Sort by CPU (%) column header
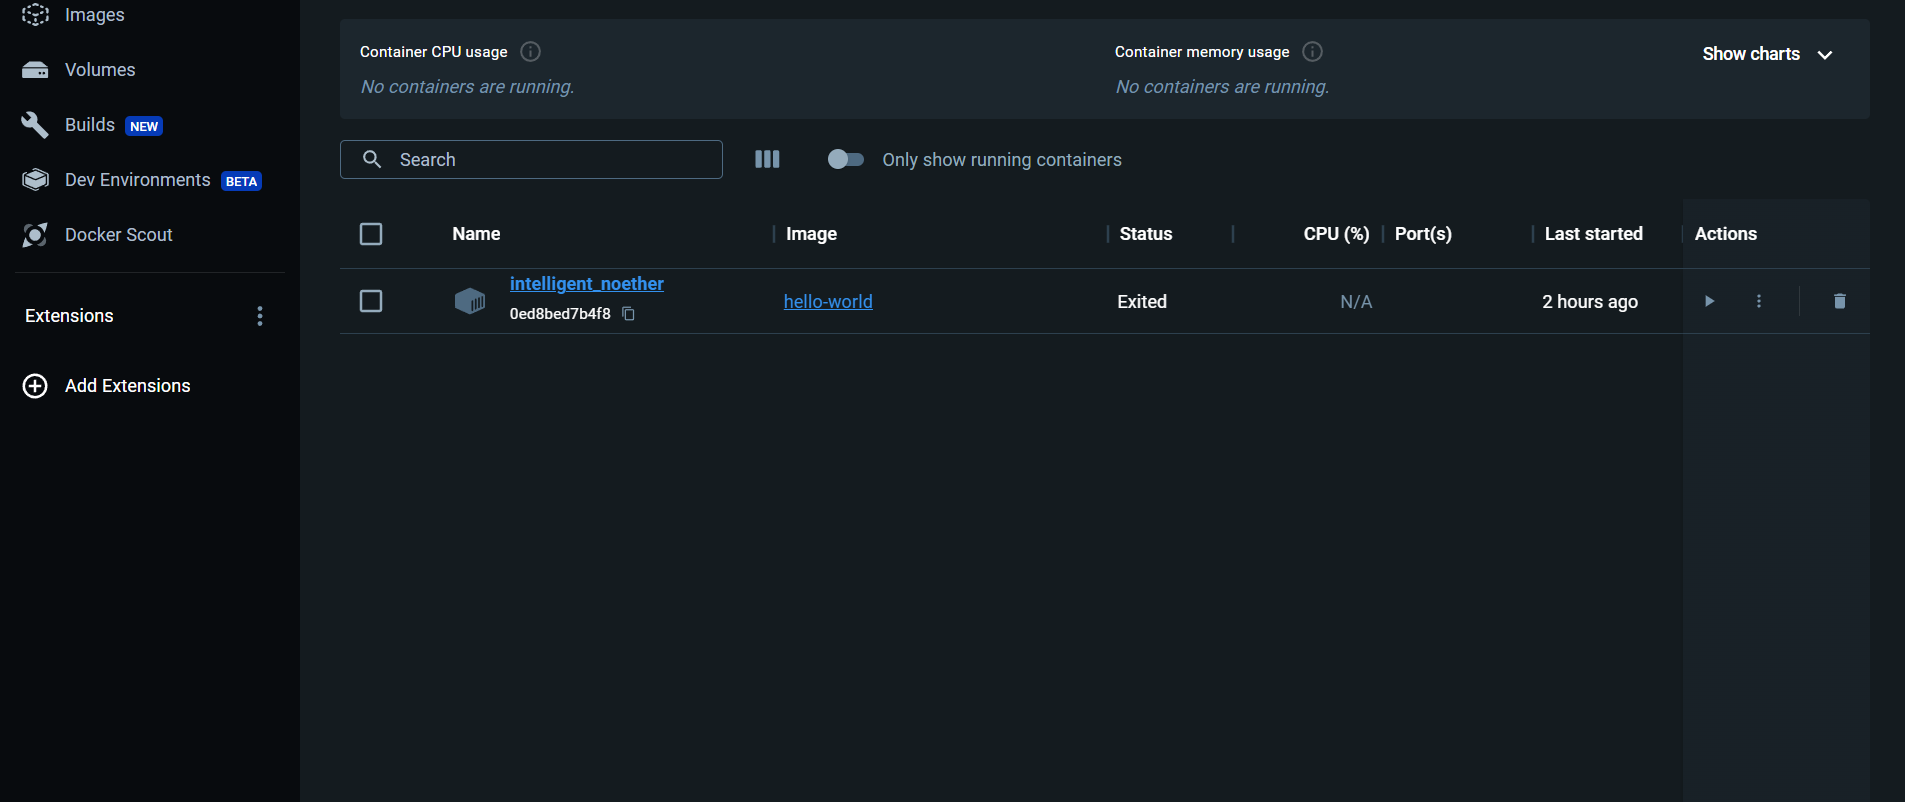Image resolution: width=1905 pixels, height=802 pixels. 1336,234
